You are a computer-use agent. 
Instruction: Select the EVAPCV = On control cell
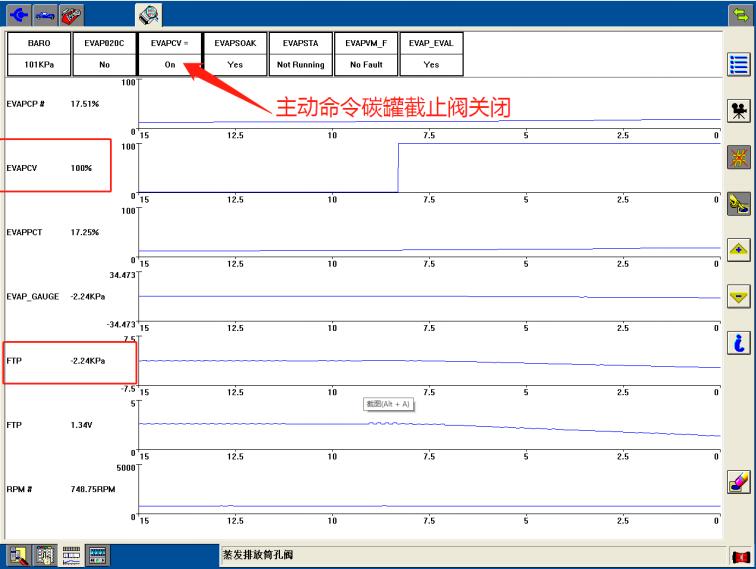pyautogui.click(x=170, y=54)
